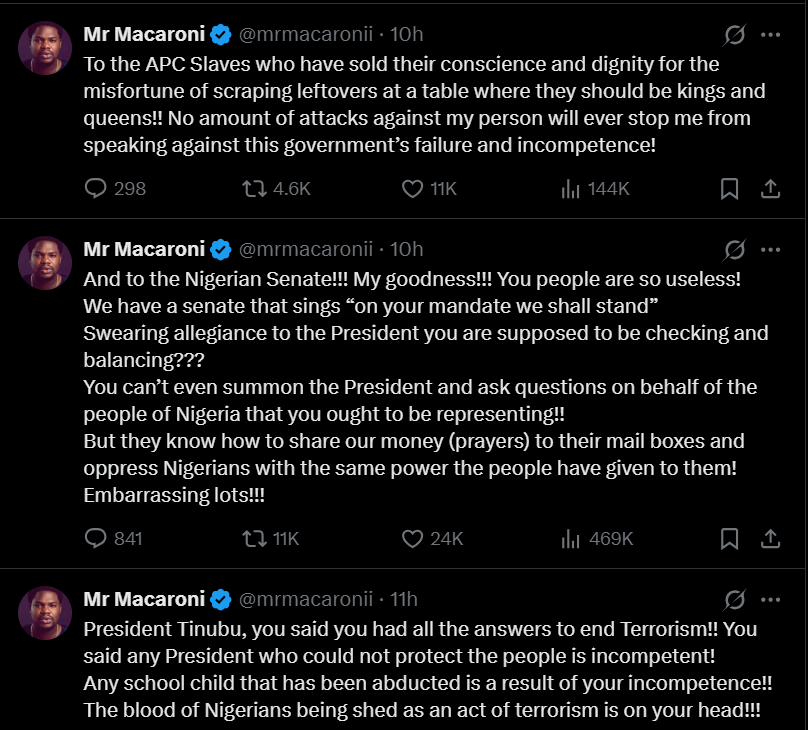Like the Senate post with 24K likes

tap(410, 538)
